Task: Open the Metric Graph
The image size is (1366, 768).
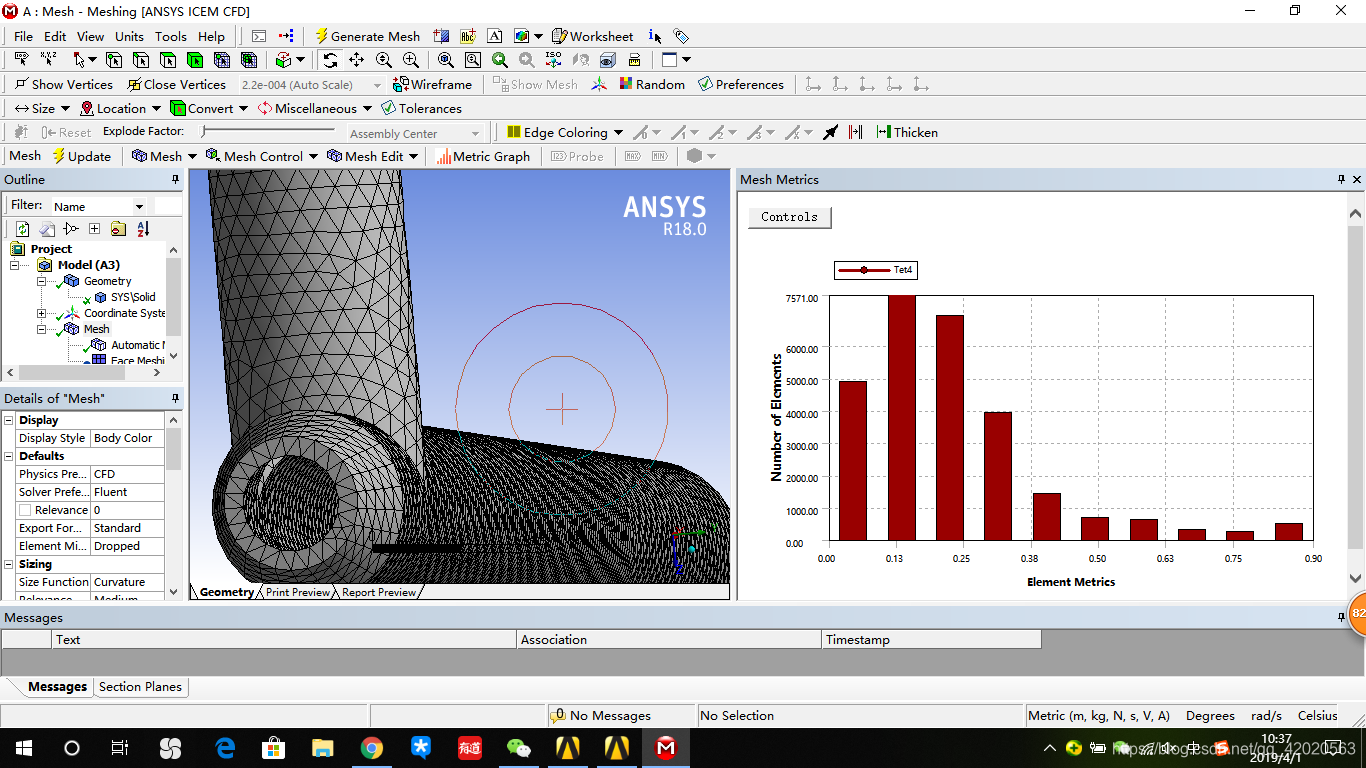Action: pos(483,156)
